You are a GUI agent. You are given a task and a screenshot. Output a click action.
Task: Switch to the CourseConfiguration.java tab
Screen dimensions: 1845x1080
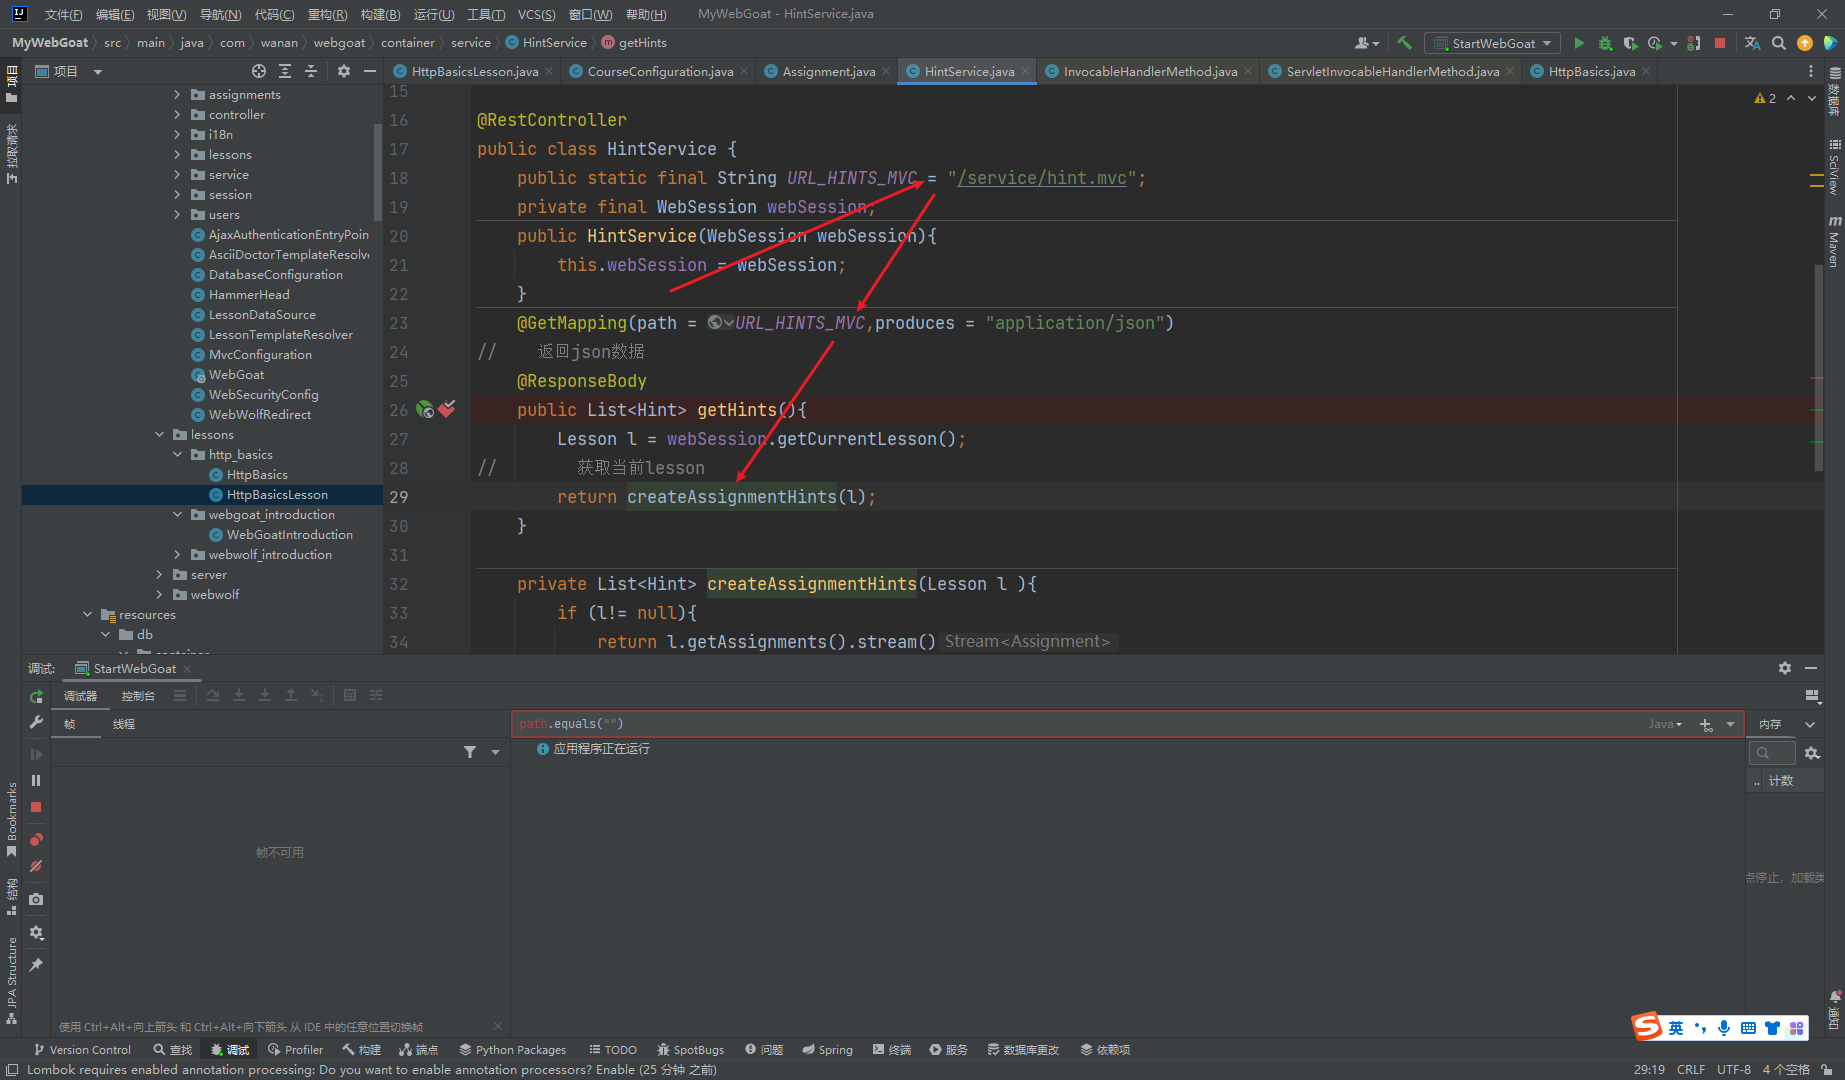pos(660,71)
